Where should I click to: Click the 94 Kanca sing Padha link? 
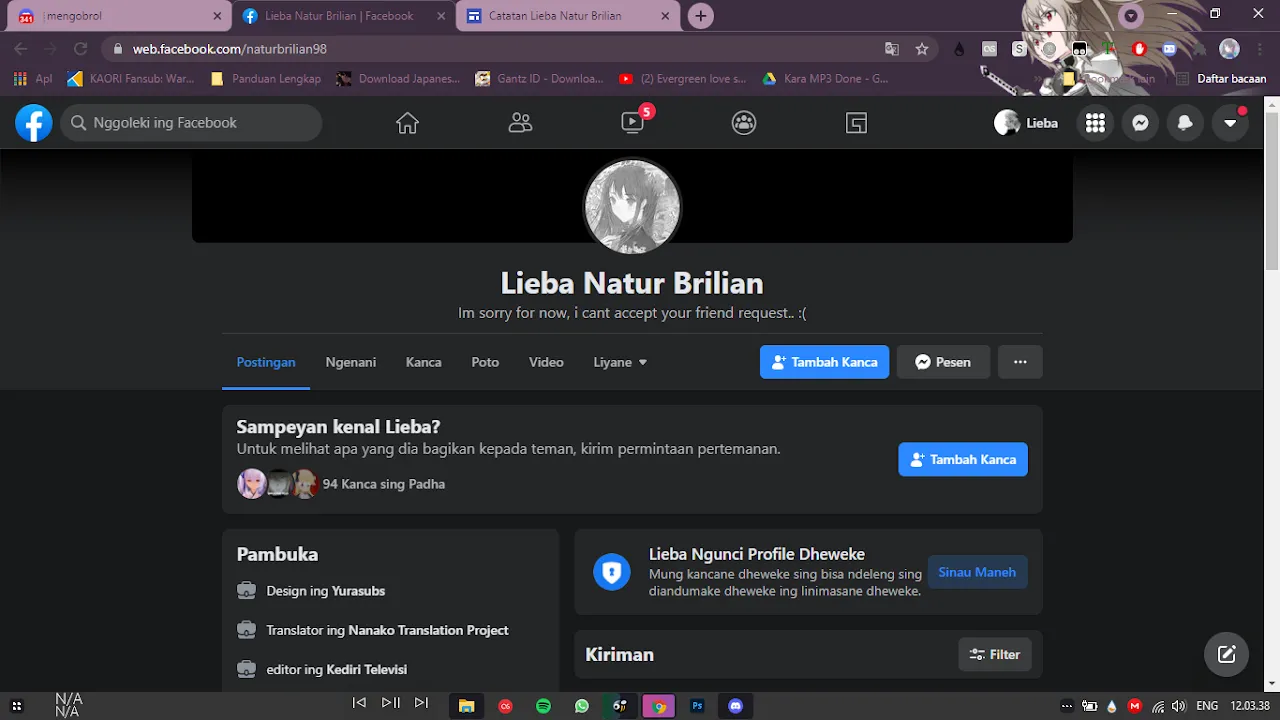384,484
